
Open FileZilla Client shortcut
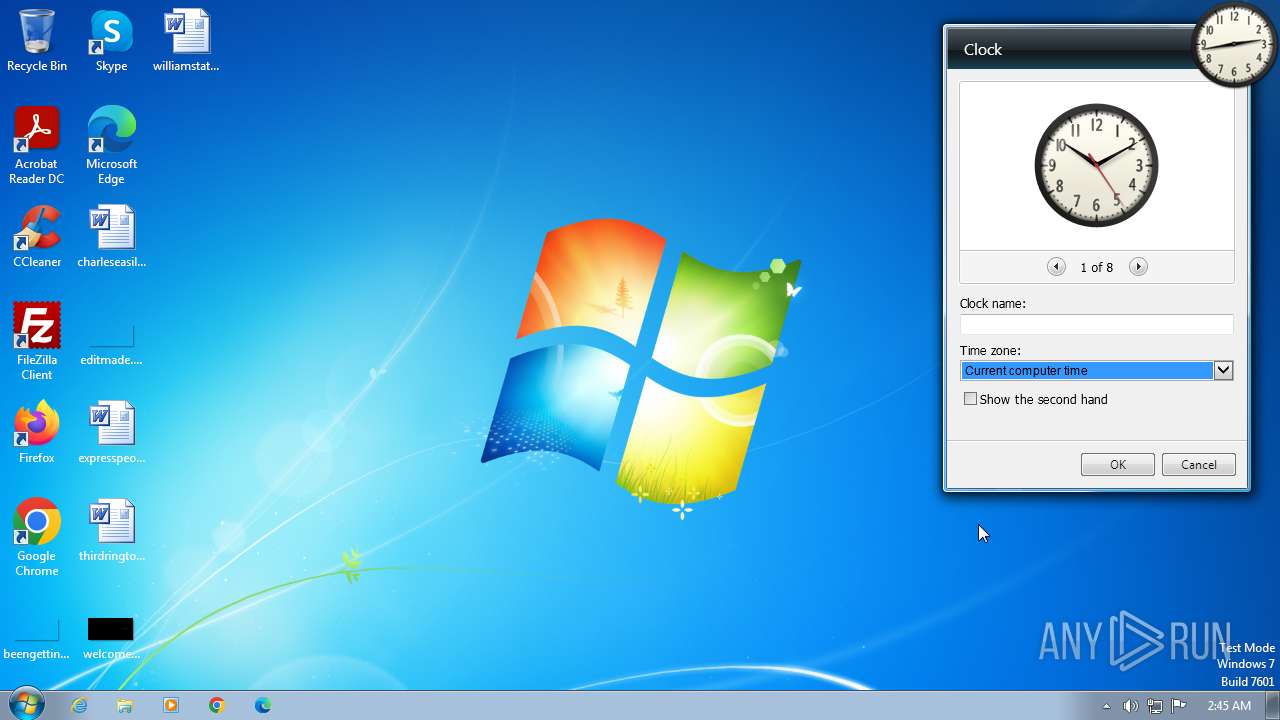(x=37, y=342)
